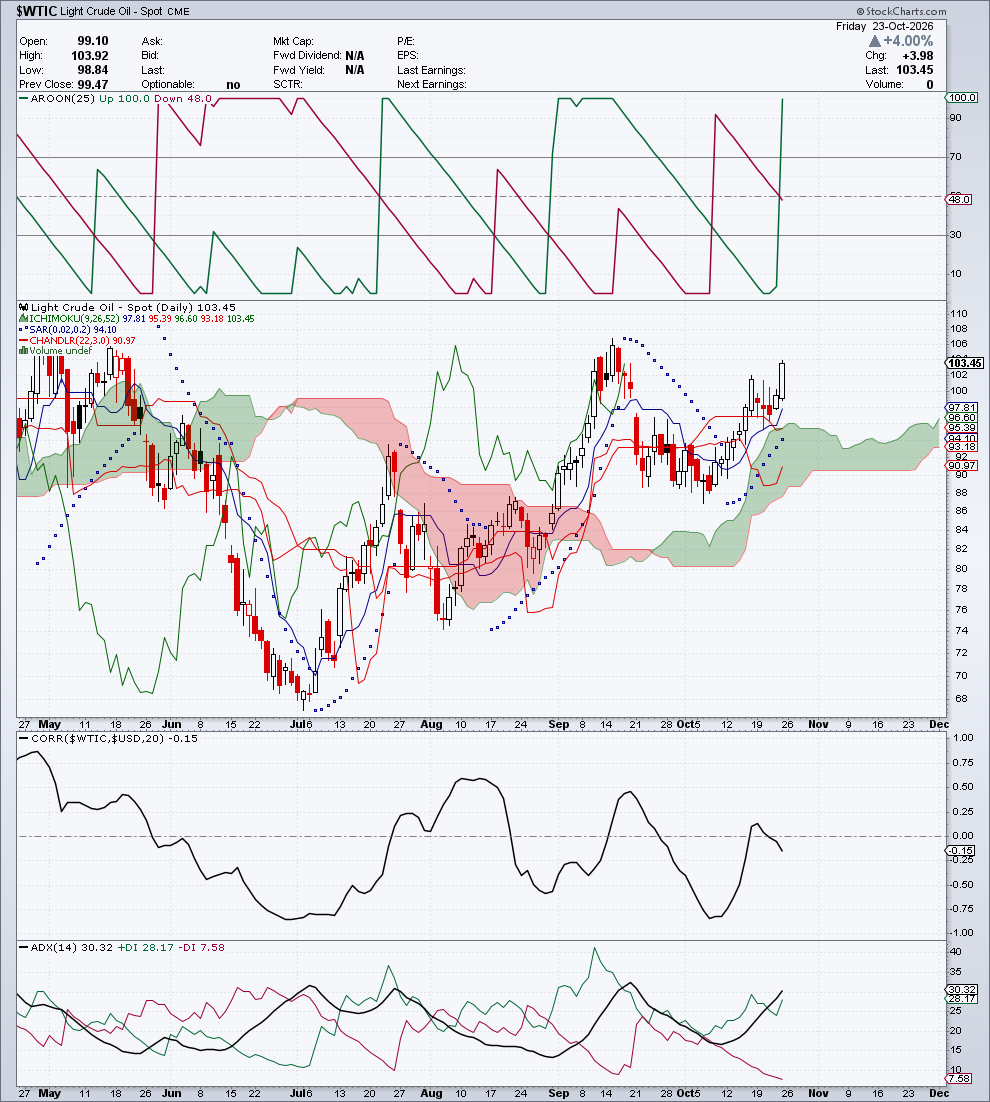Click 'Aug' on the price chart date axis
This screenshot has width=990, height=1102.
(431, 724)
